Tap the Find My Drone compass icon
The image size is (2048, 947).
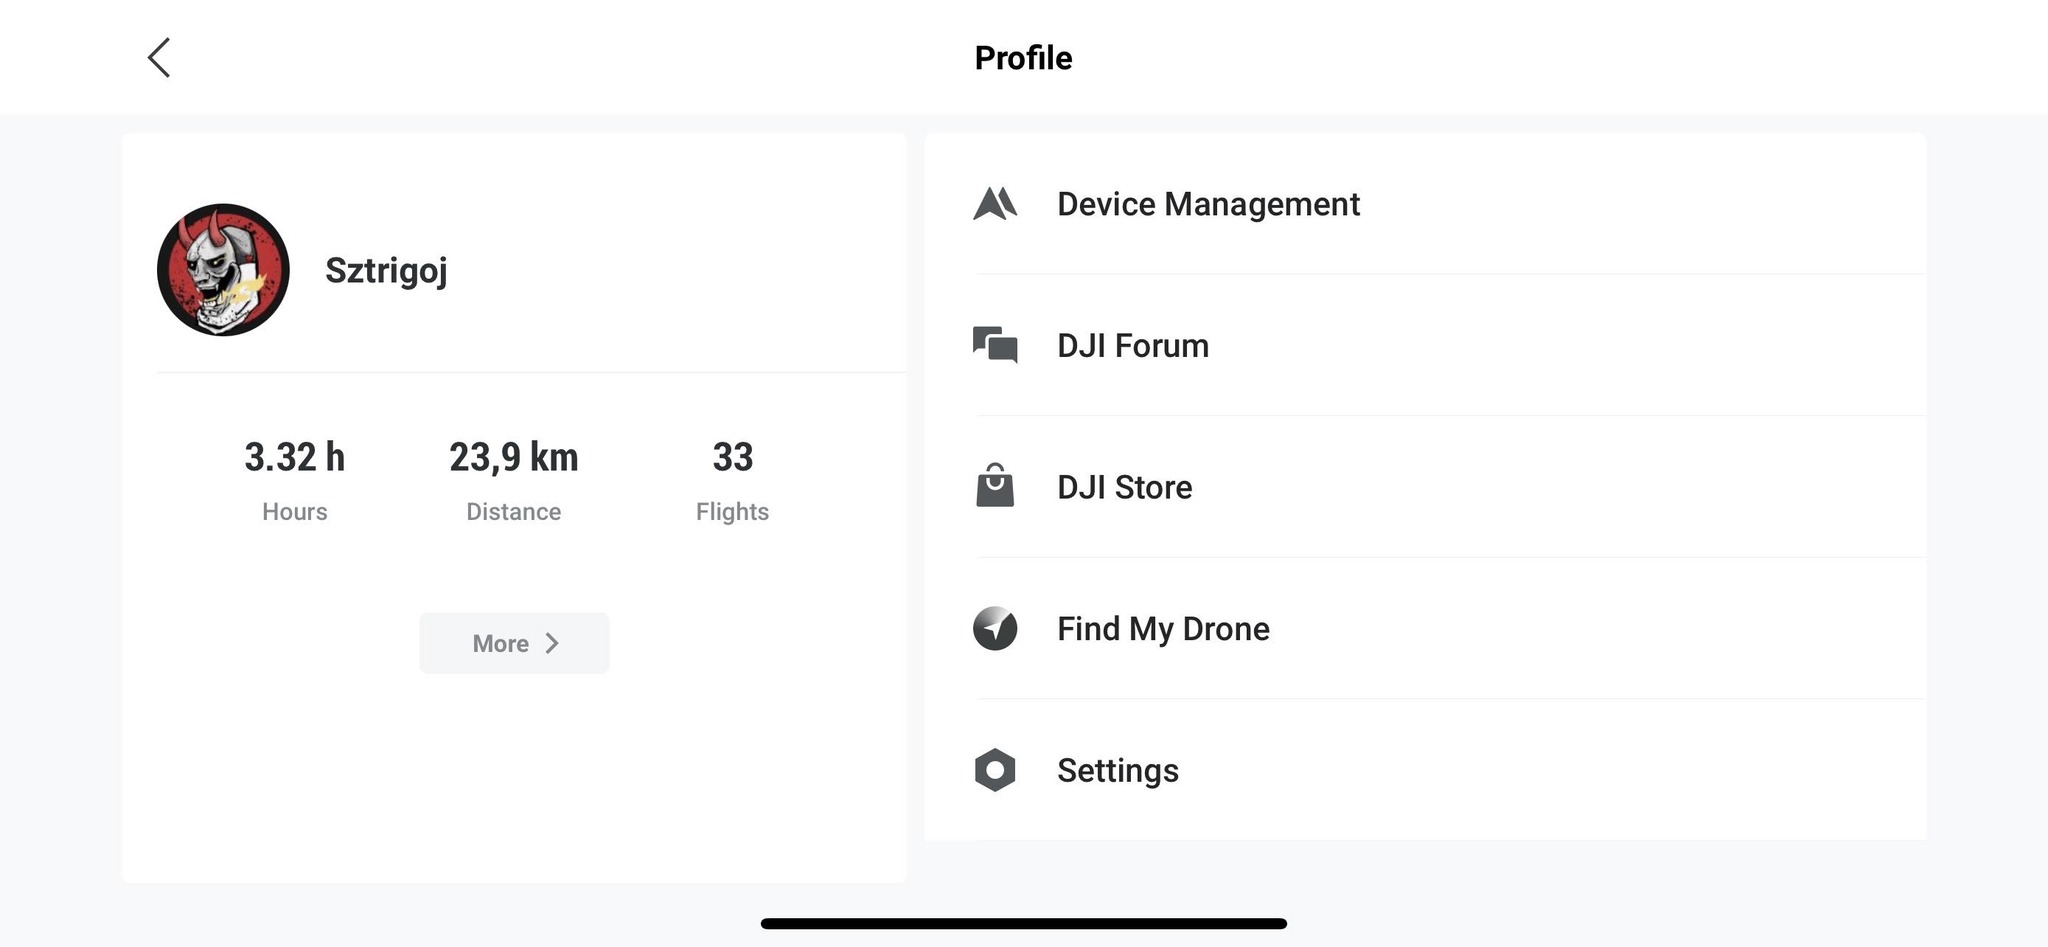click(x=995, y=628)
